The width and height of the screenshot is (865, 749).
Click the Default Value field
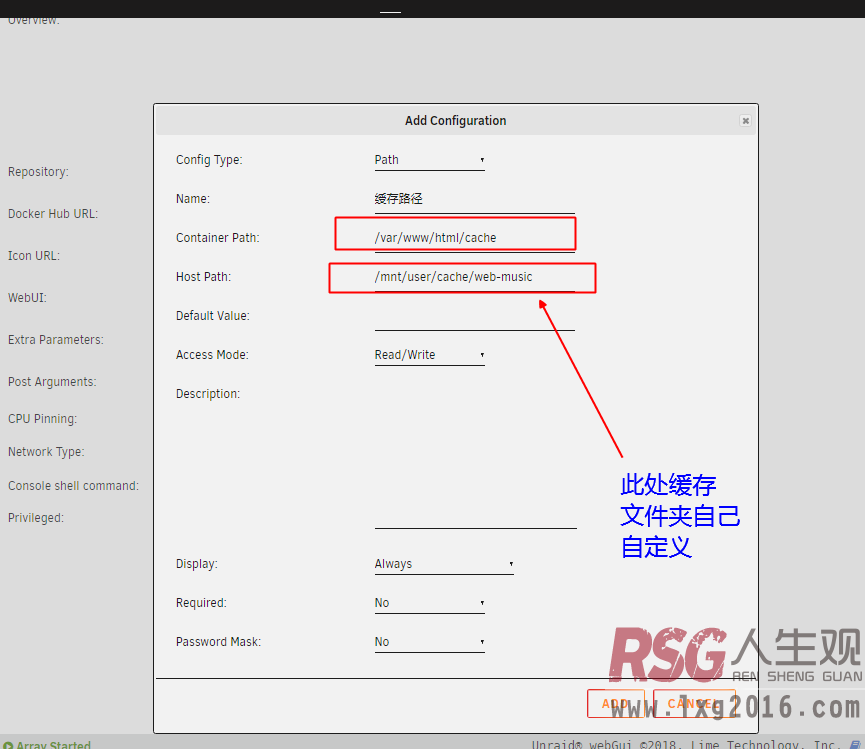click(x=474, y=317)
